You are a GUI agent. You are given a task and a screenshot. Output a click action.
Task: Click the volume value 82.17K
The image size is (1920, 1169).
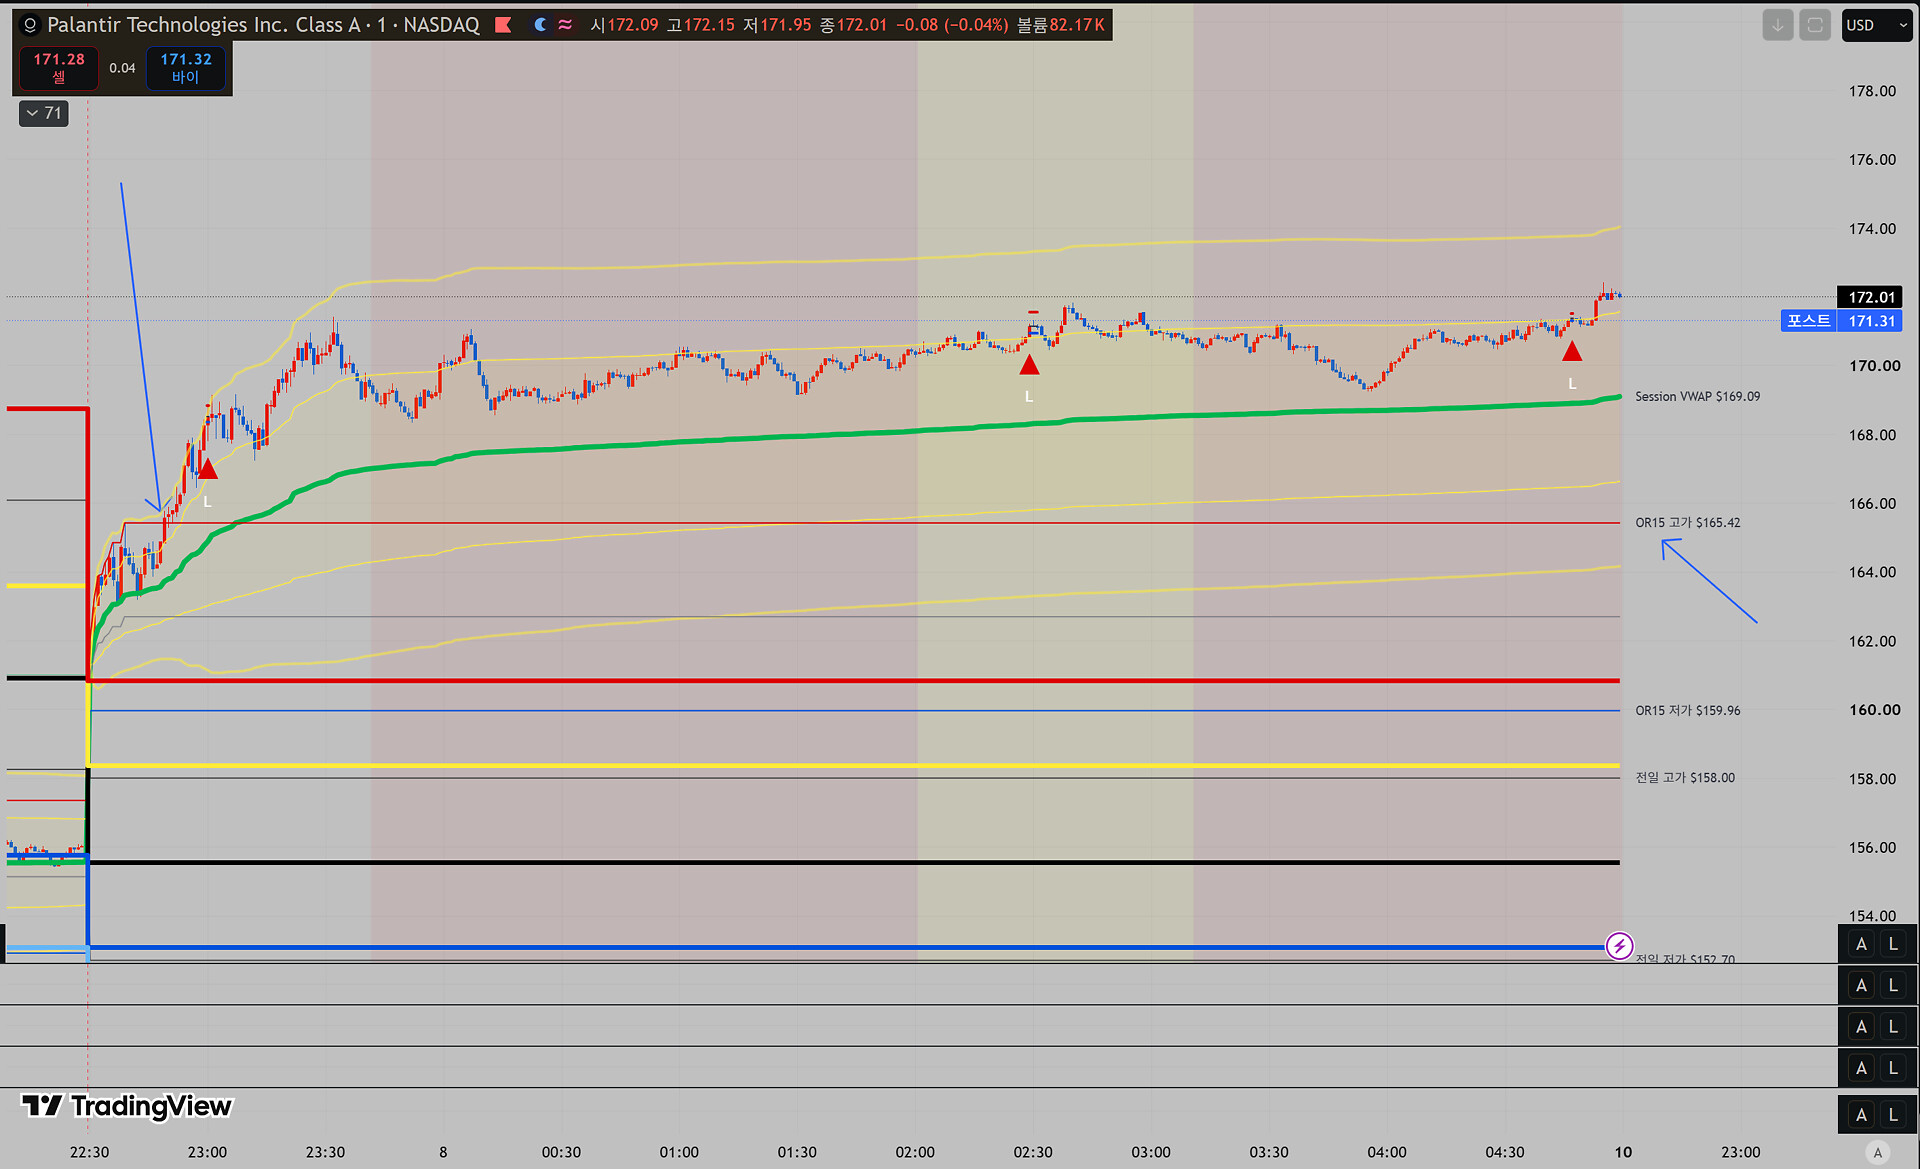tap(1077, 25)
